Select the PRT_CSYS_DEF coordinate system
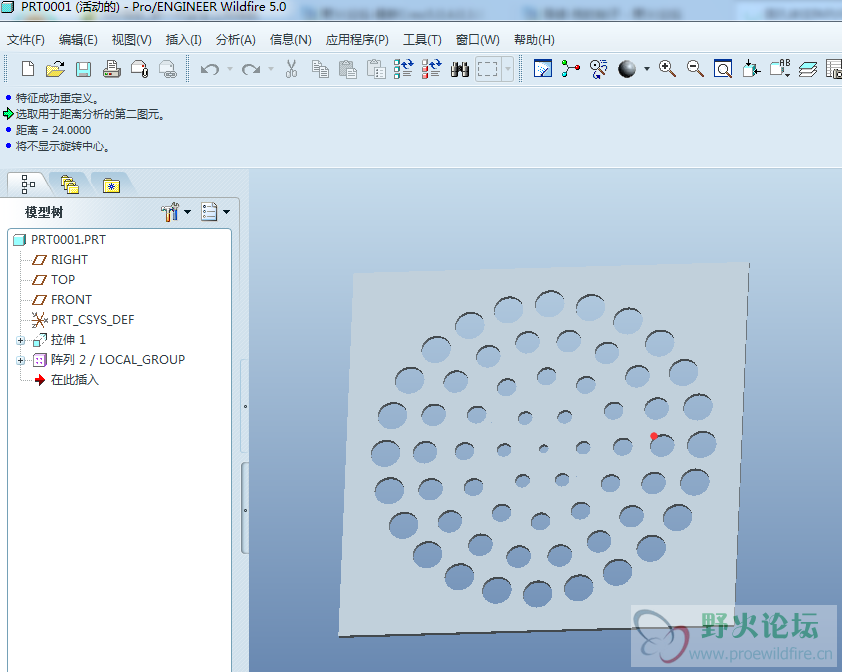This screenshot has width=842, height=672. click(x=92, y=320)
